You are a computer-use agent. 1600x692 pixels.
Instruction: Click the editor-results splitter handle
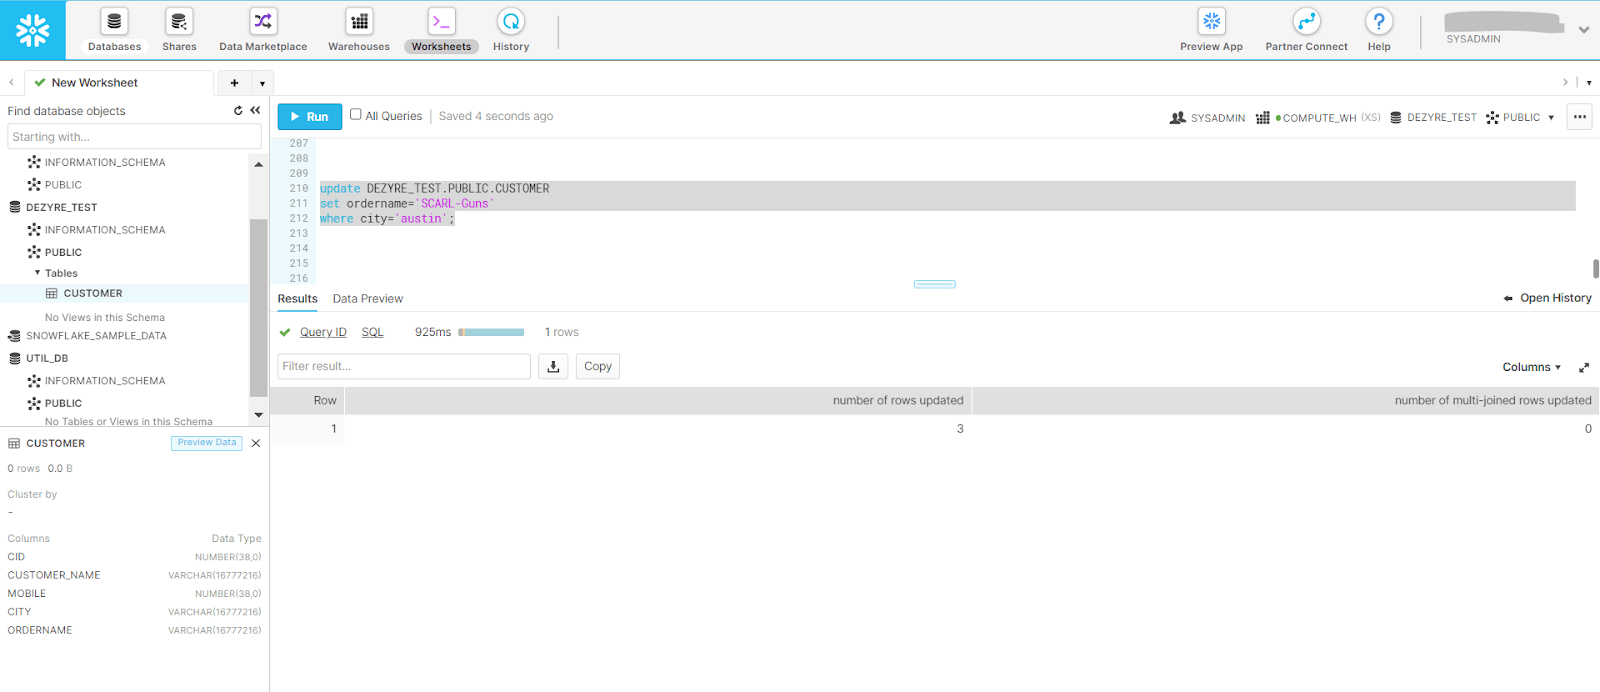(934, 284)
